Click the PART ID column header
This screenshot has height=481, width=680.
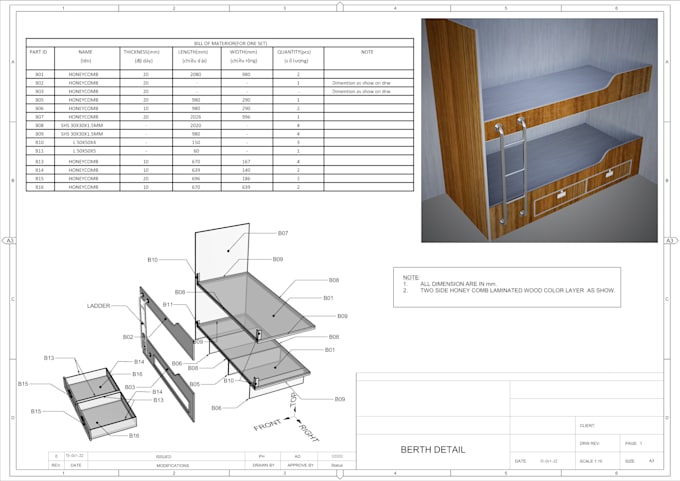point(39,52)
